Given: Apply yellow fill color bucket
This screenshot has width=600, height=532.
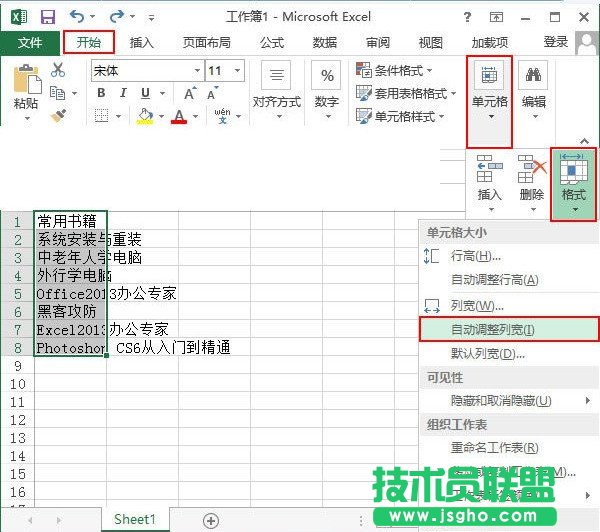Looking at the screenshot, I should (x=145, y=116).
